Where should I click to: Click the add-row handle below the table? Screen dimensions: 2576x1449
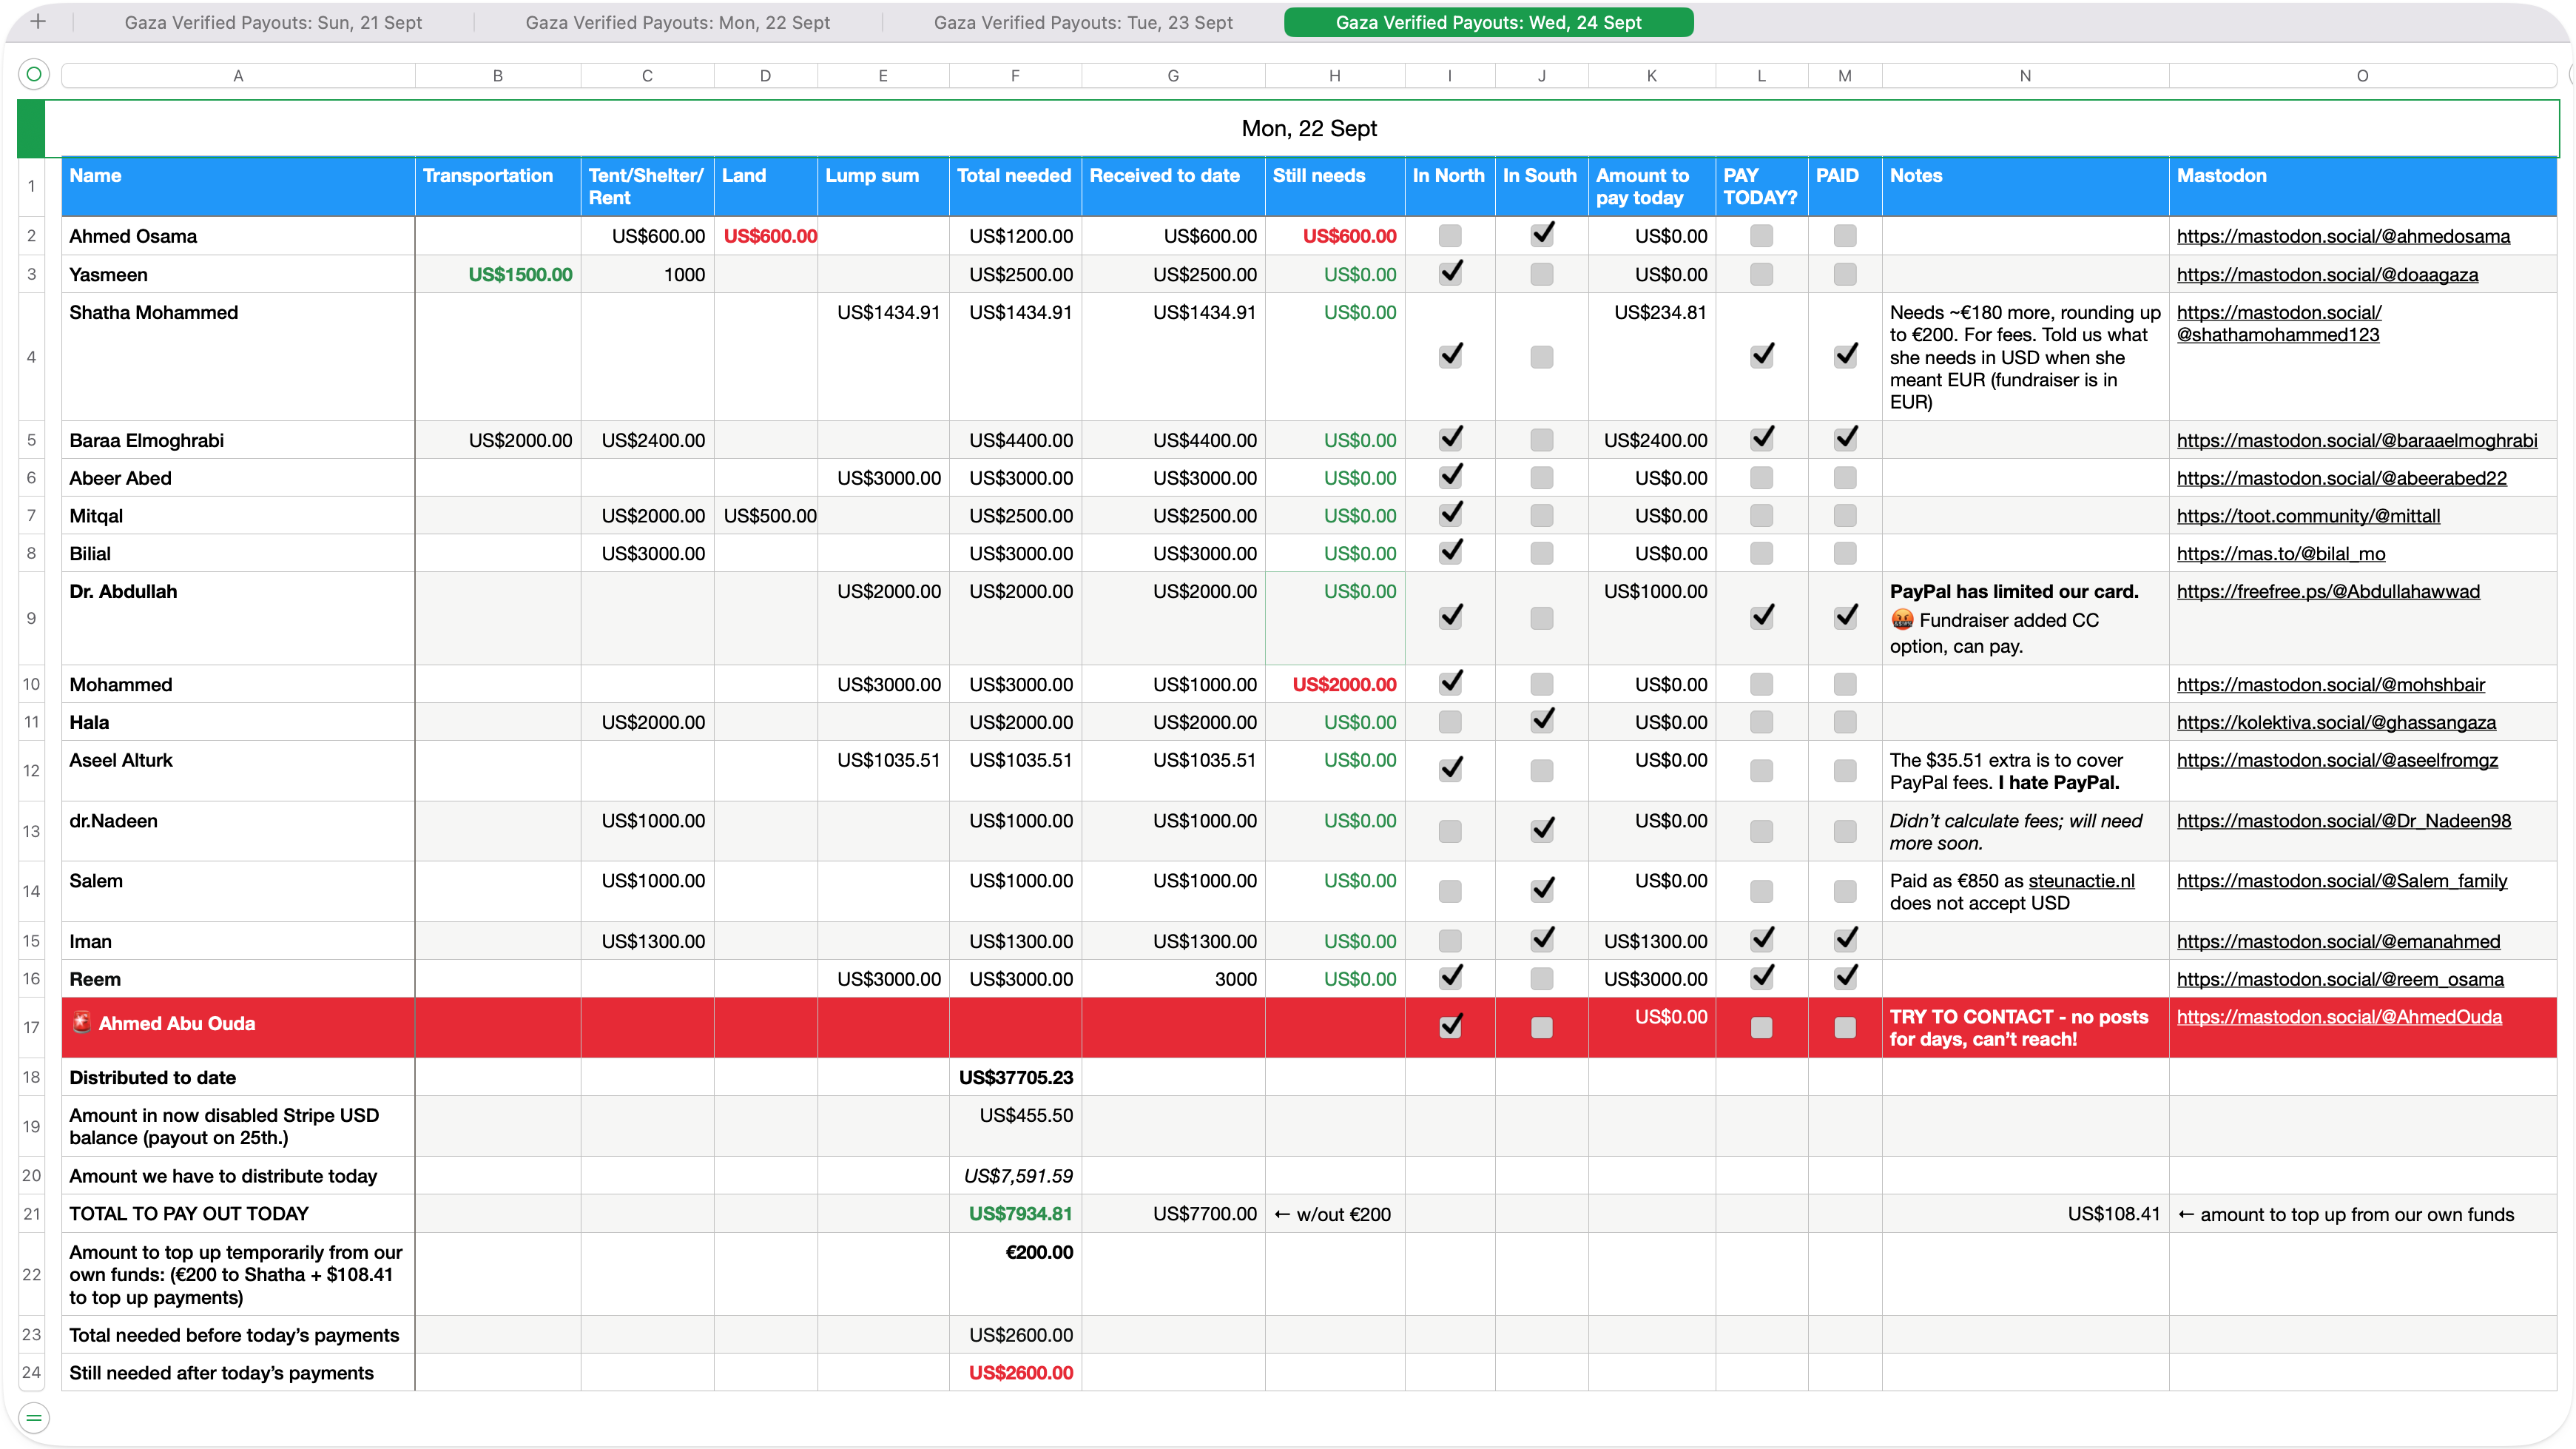[34, 1417]
